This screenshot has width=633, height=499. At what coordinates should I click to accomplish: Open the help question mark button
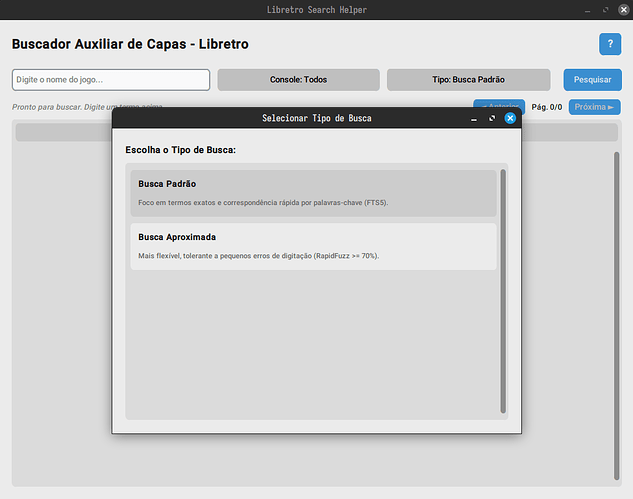click(610, 44)
